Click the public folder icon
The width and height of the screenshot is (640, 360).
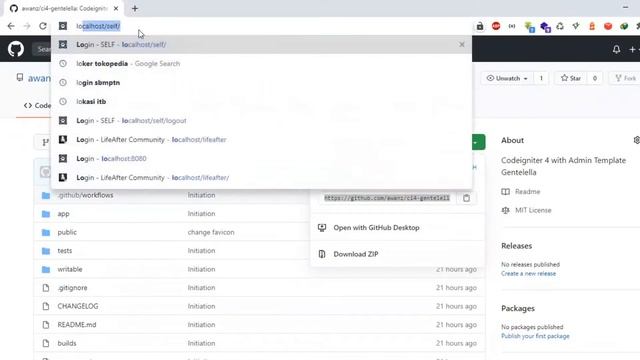(x=46, y=232)
